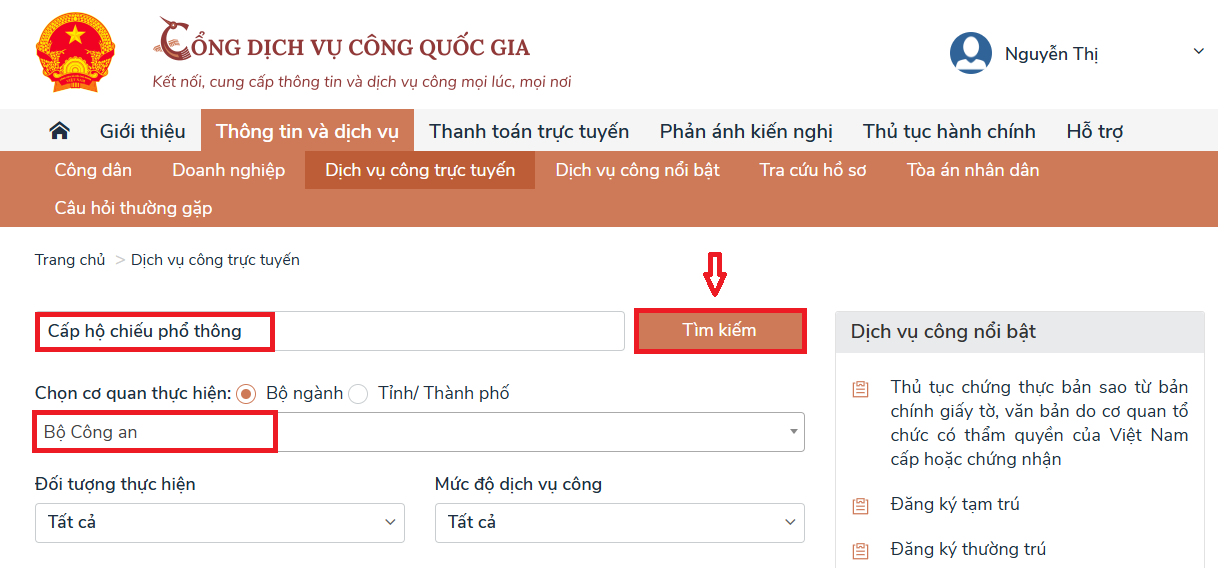Open the Mức độ dịch vụ công dropdown
This screenshot has height=568, width=1218.
tap(620, 522)
